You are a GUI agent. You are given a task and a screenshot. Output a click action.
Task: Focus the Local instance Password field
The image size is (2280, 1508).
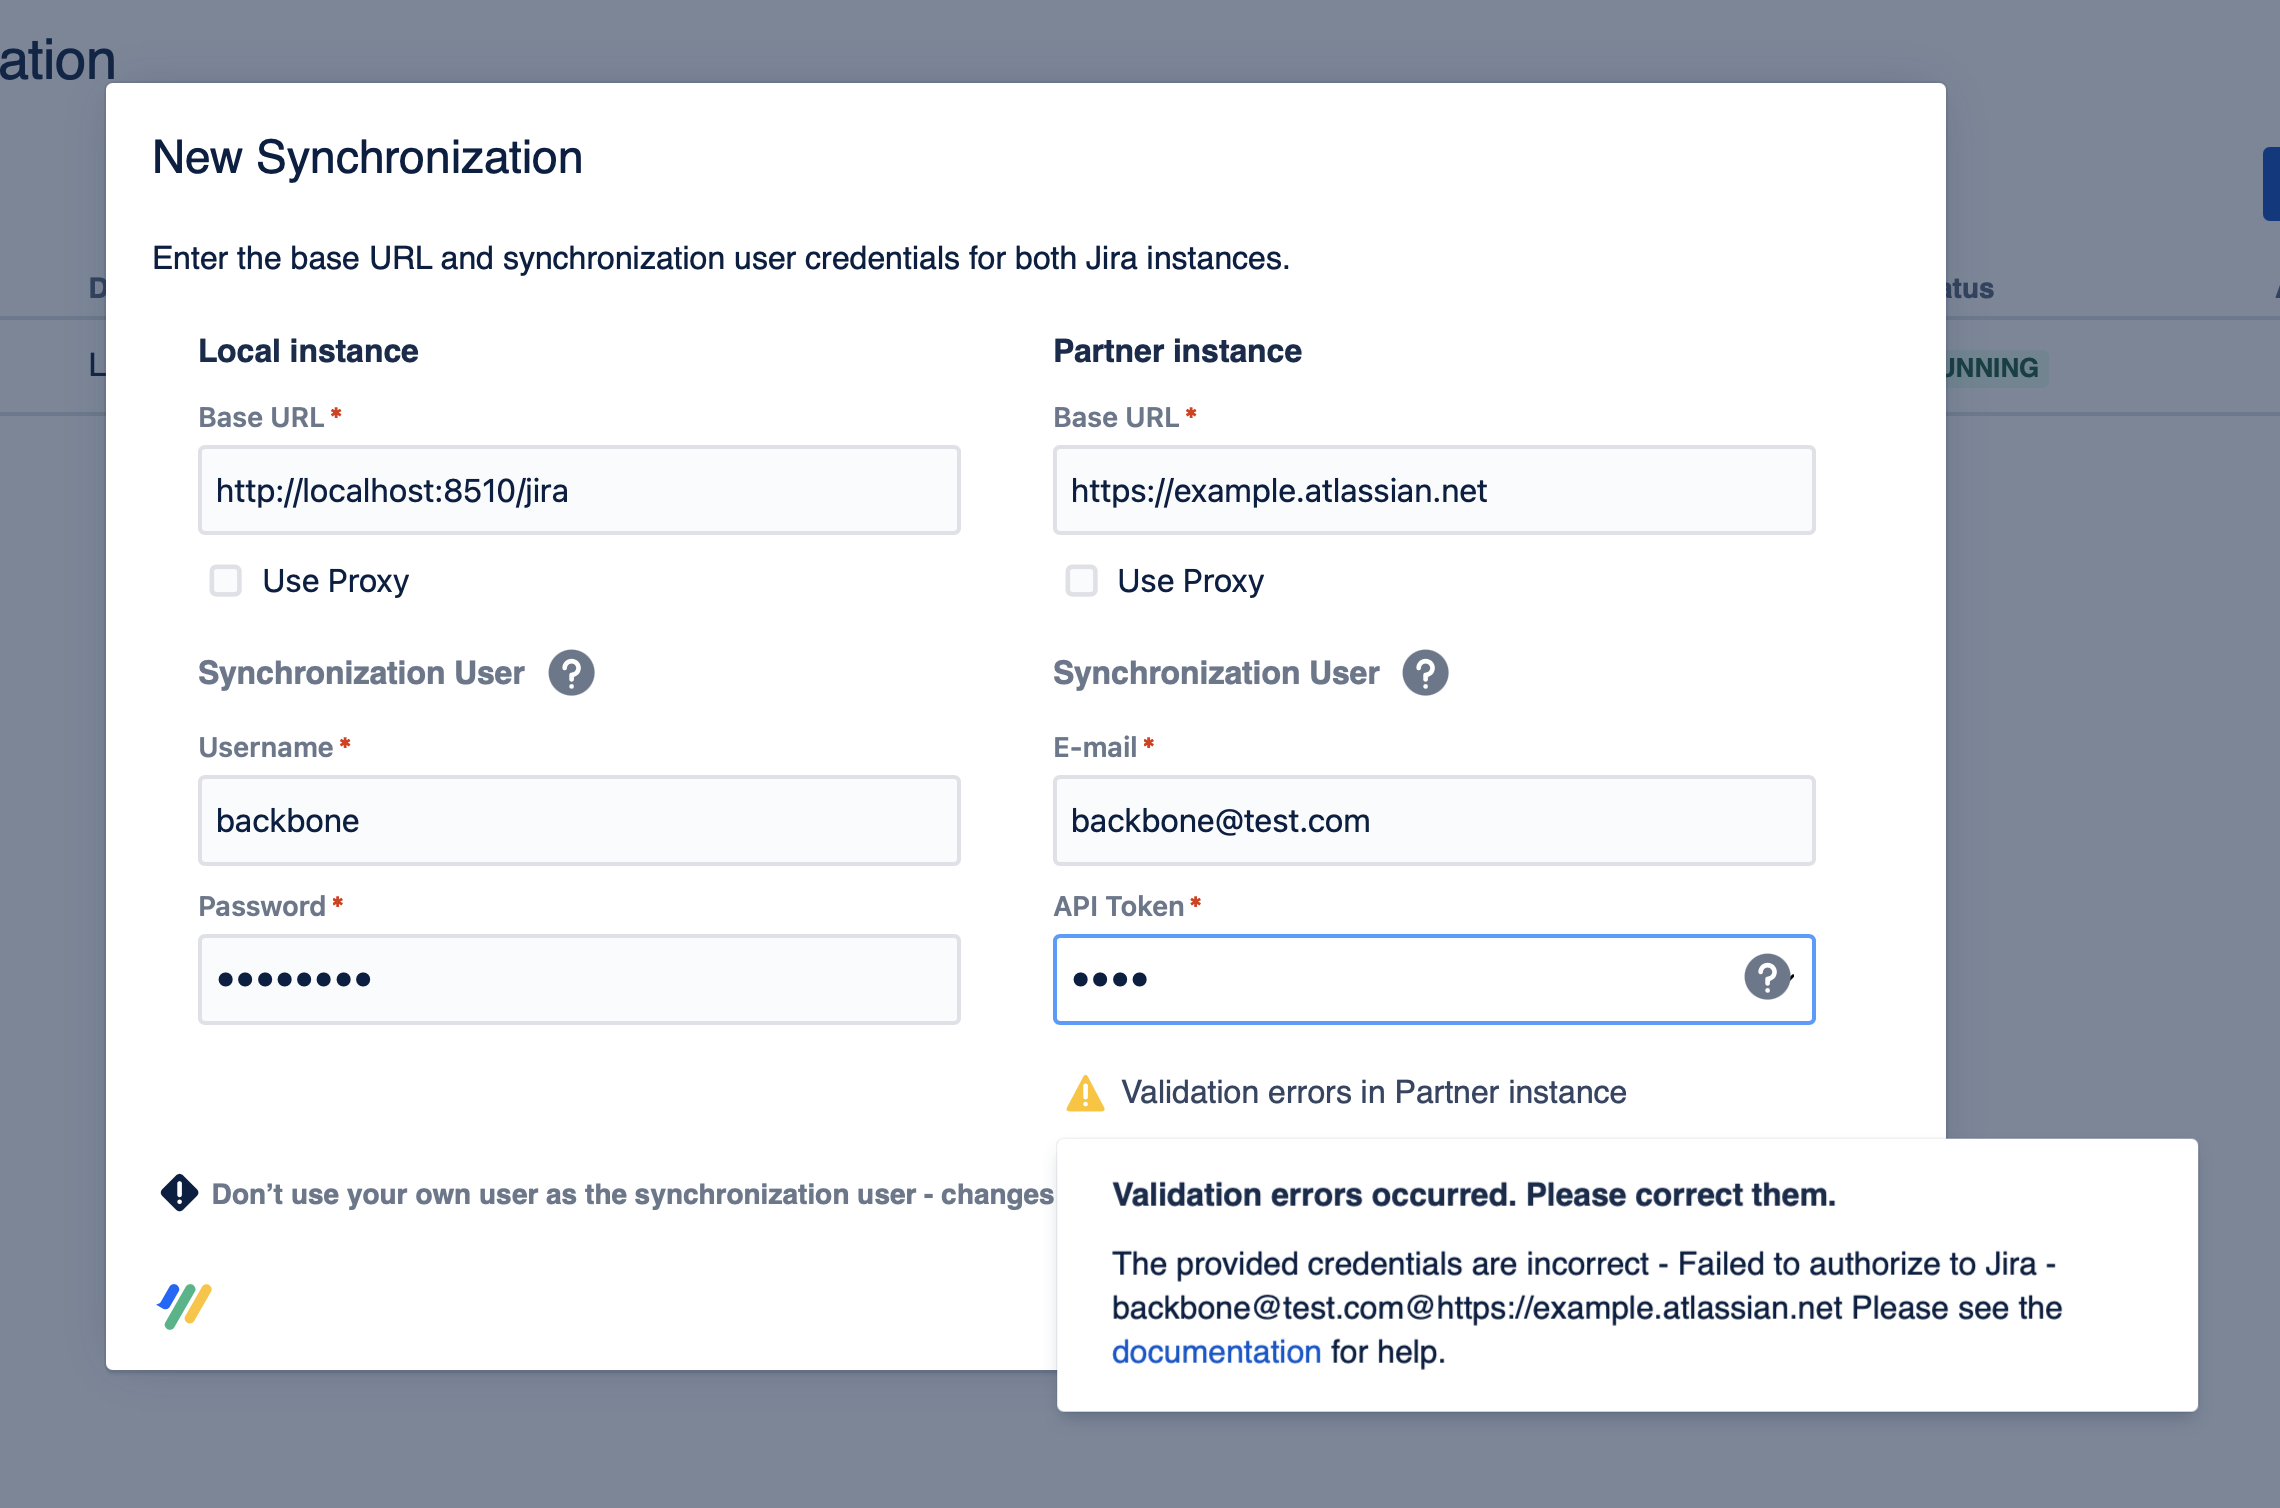coord(578,980)
